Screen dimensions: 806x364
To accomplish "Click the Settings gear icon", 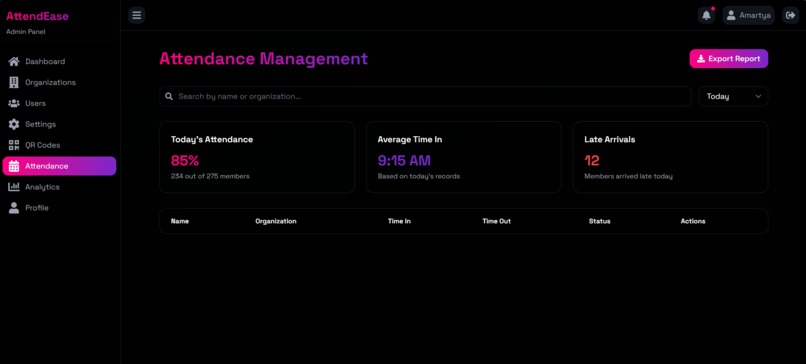I will (14, 124).
